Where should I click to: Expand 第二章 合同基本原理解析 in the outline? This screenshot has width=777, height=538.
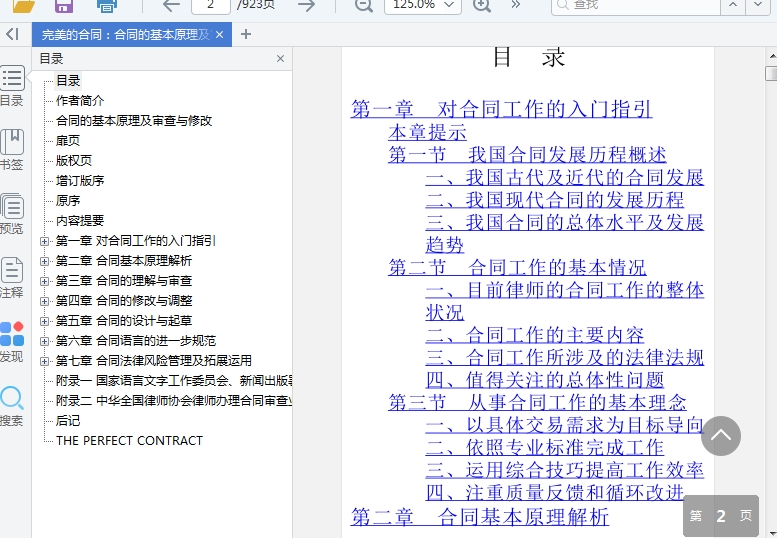coord(45,261)
